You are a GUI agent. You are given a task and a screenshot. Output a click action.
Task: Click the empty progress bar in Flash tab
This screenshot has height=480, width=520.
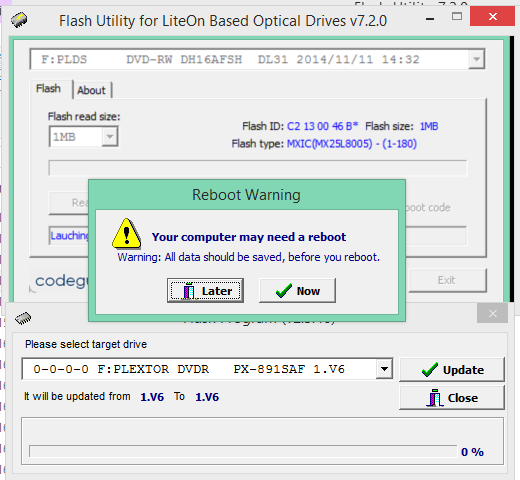[x=258, y=167]
